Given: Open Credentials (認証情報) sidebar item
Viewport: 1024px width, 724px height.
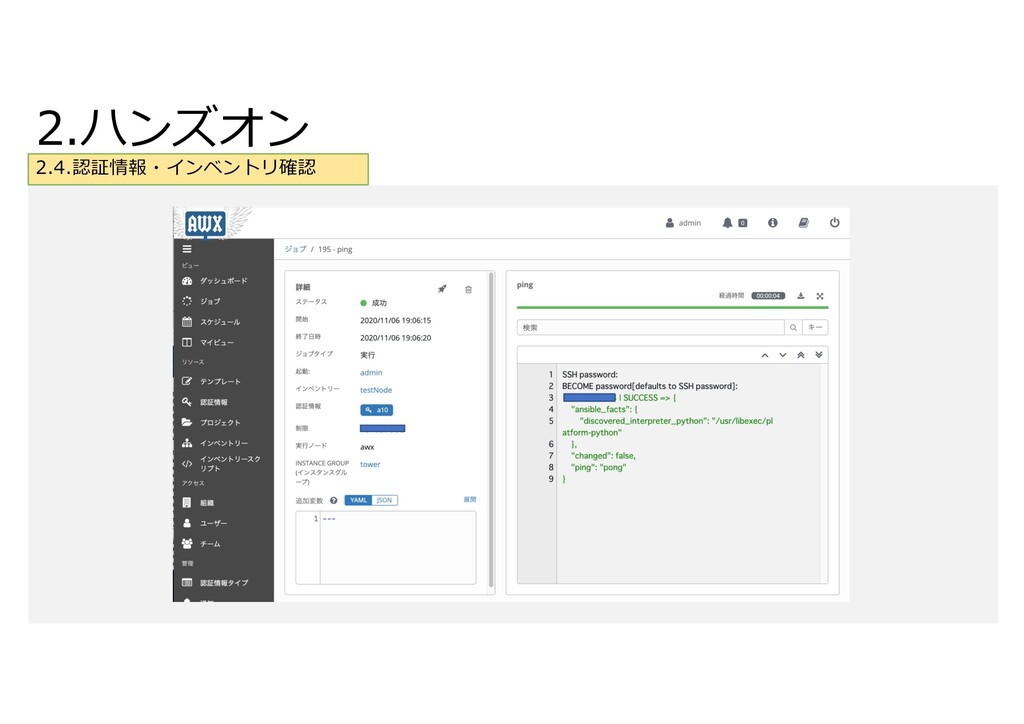Looking at the screenshot, I should click(x=214, y=402).
